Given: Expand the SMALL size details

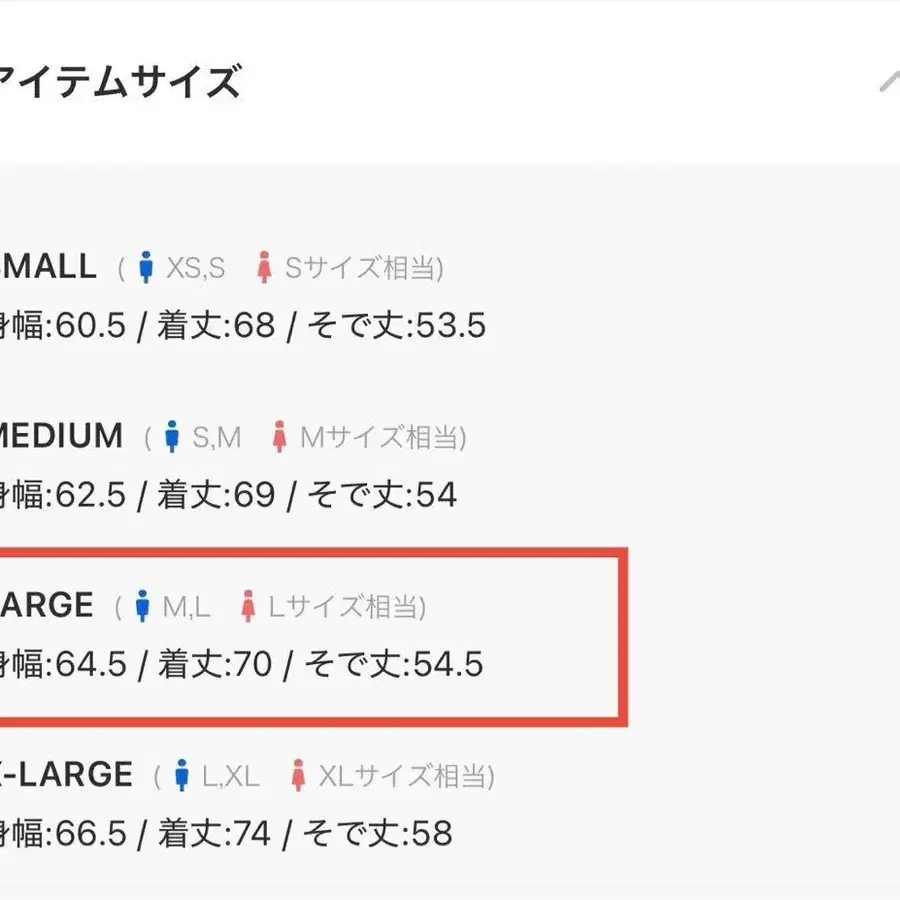Looking at the screenshot, I should pyautogui.click(x=50, y=265).
